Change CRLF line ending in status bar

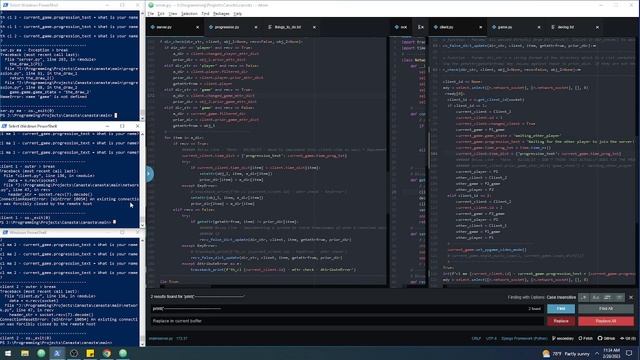(476, 338)
